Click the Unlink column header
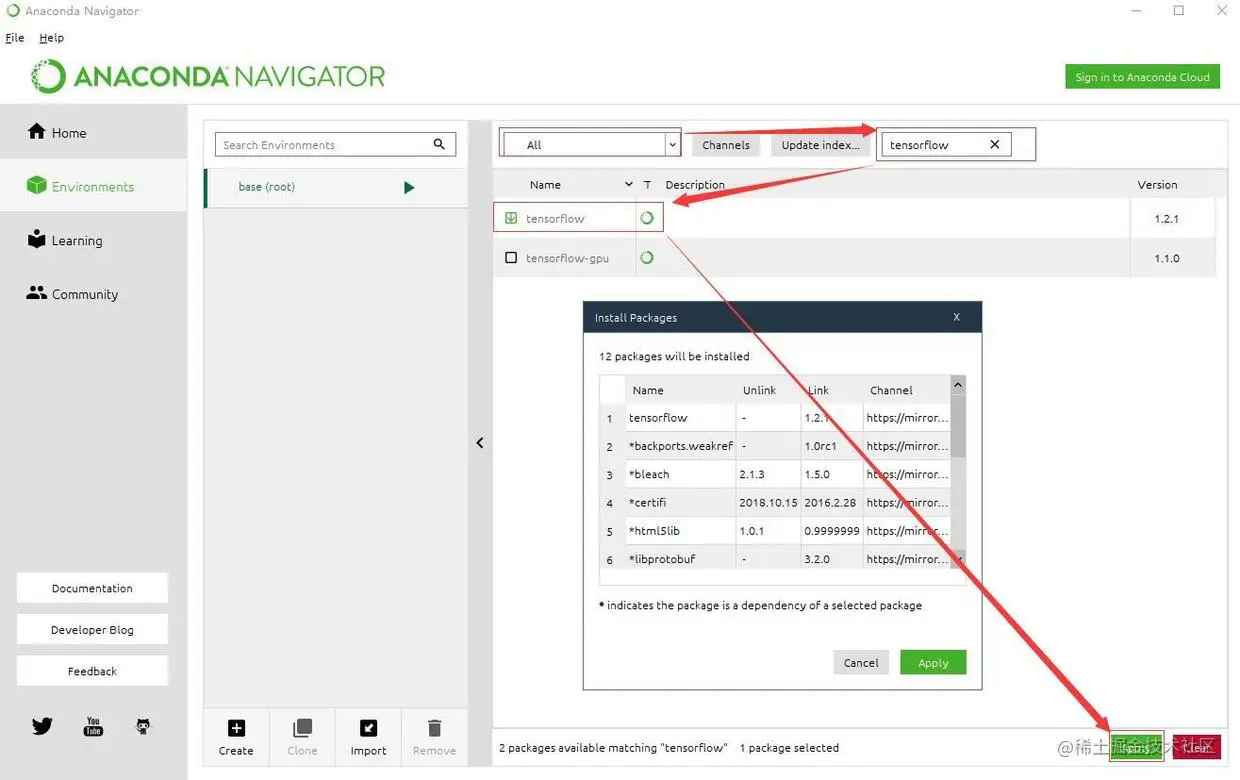Image resolution: width=1240 pixels, height=780 pixels. (759, 390)
